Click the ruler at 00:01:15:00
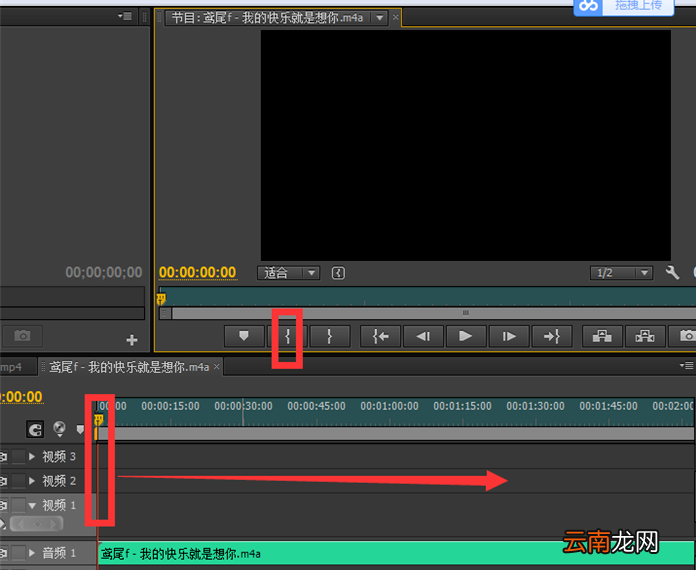 point(463,406)
